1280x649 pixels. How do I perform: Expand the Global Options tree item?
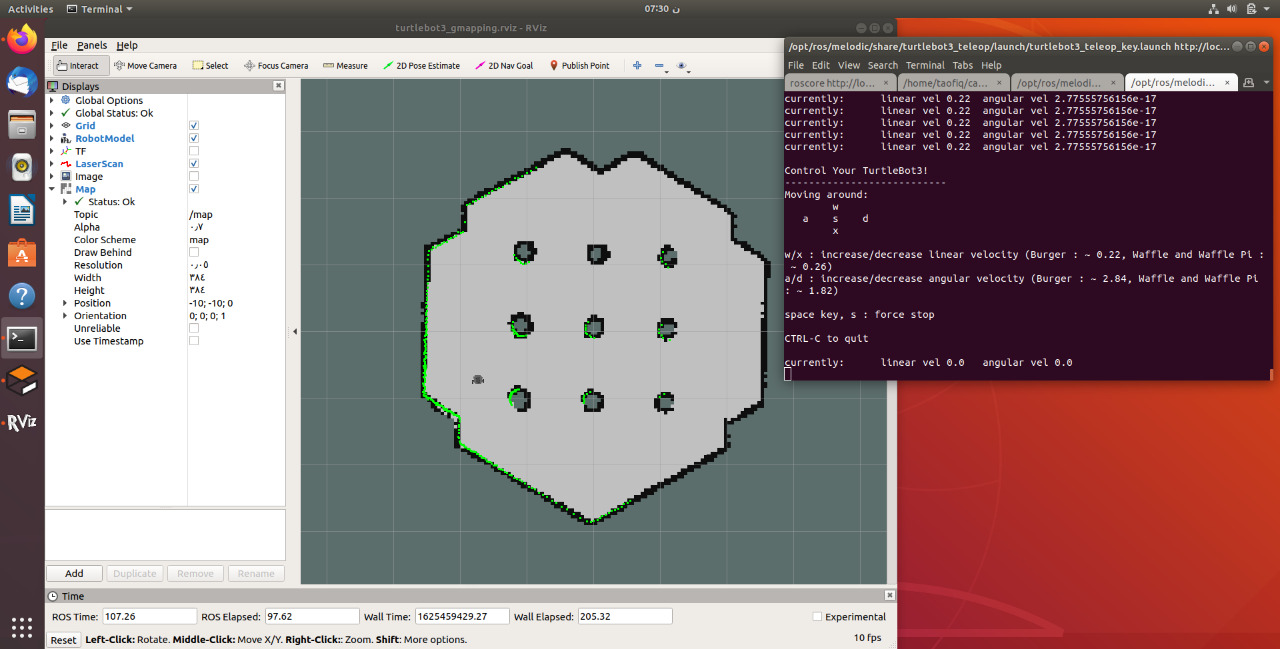[53, 100]
